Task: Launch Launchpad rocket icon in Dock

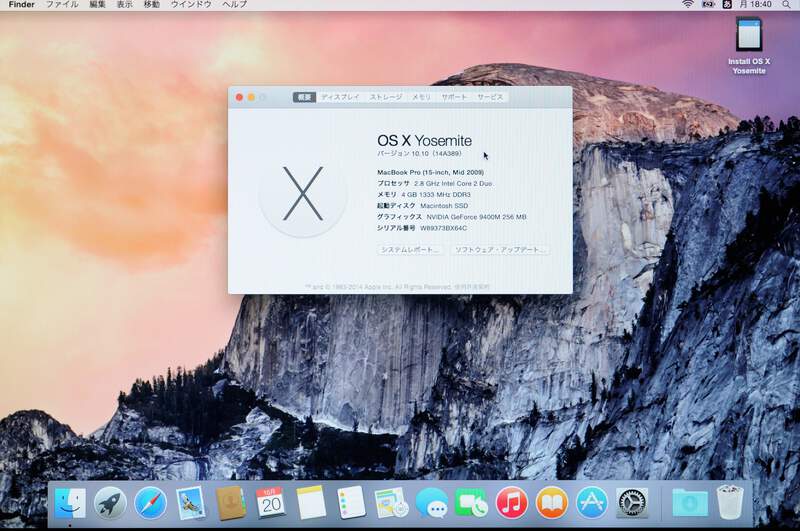Action: pyautogui.click(x=110, y=503)
